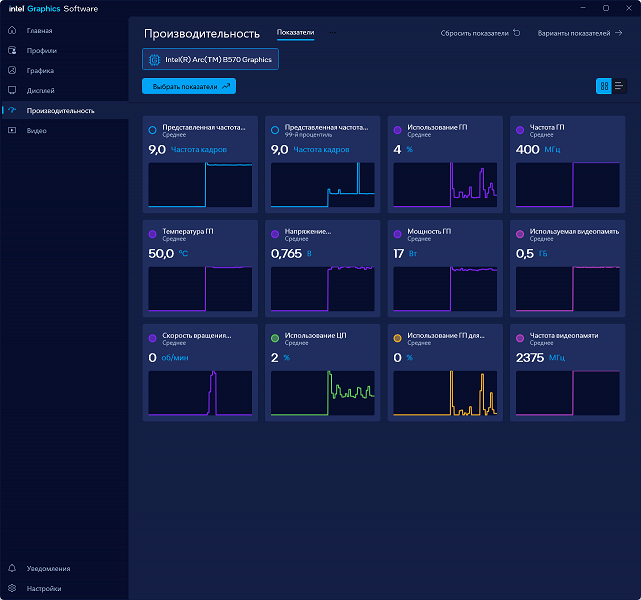Click the Мощность ГП graph

445,289
